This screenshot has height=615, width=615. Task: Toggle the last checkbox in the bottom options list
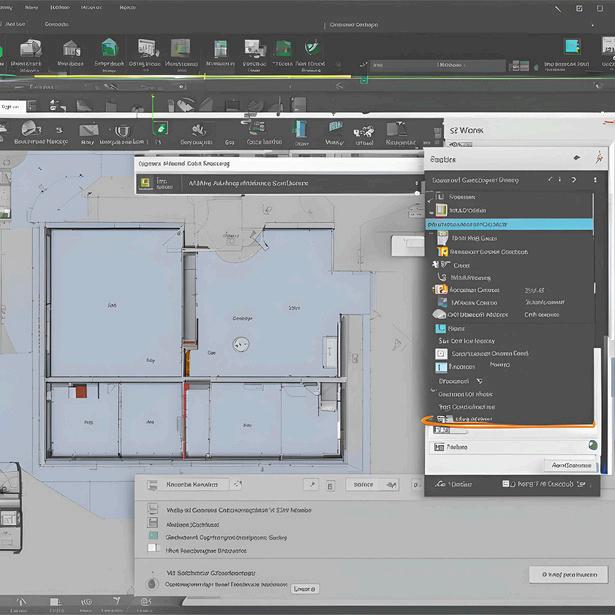[x=153, y=548]
